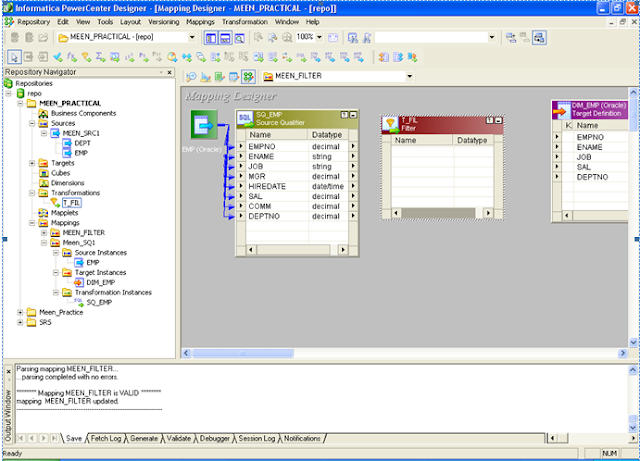Open the Transformation Developer tool

(x=220, y=76)
